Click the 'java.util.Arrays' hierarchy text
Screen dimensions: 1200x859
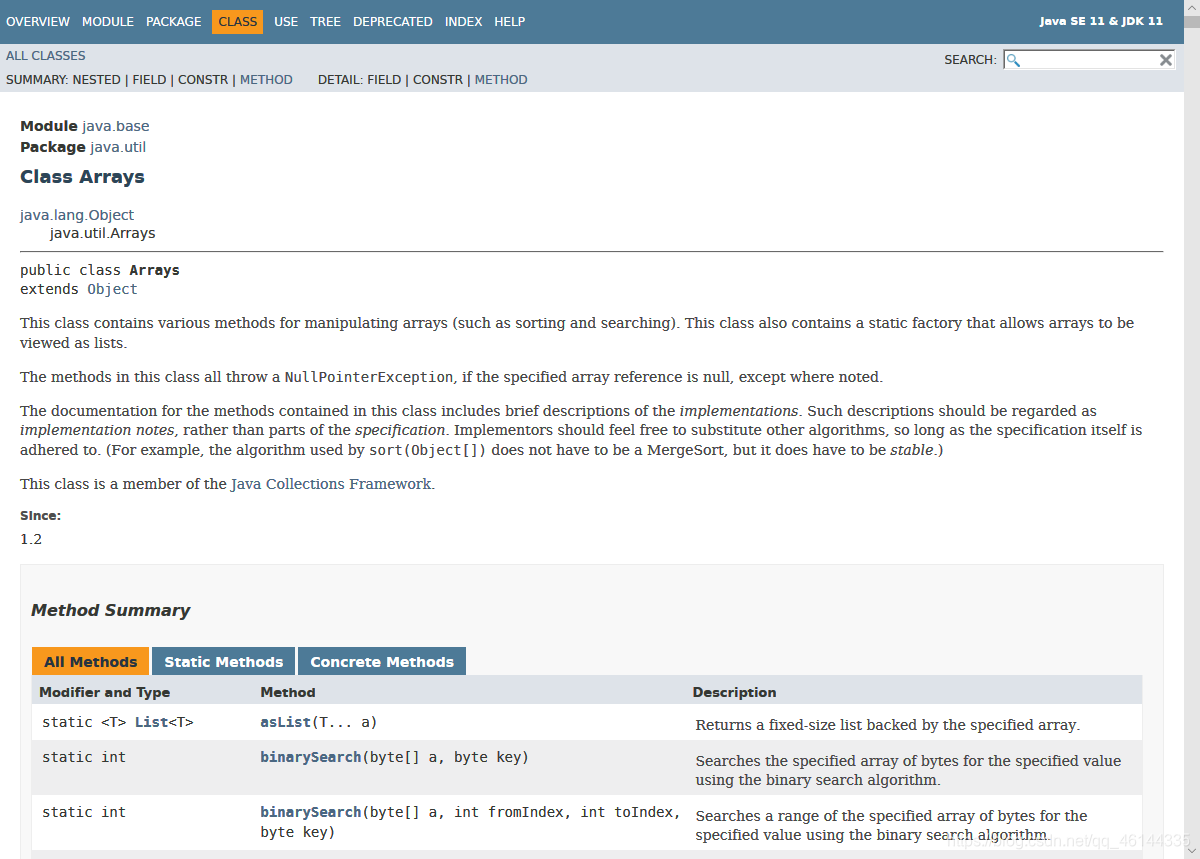tap(103, 233)
